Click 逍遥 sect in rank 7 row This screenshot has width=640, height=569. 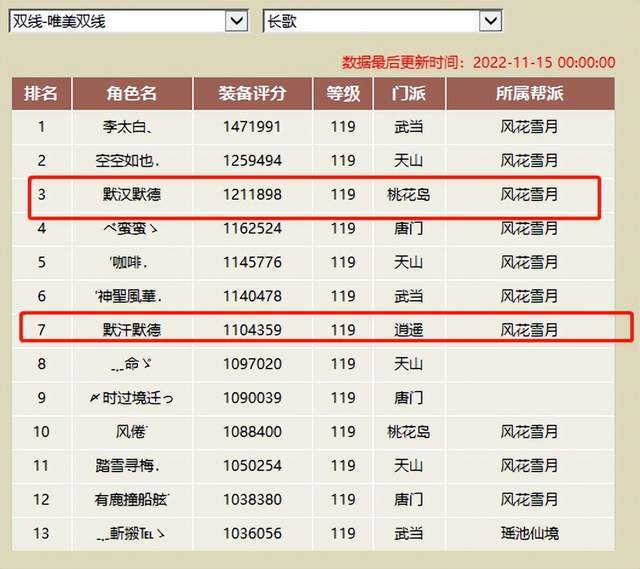pos(408,329)
